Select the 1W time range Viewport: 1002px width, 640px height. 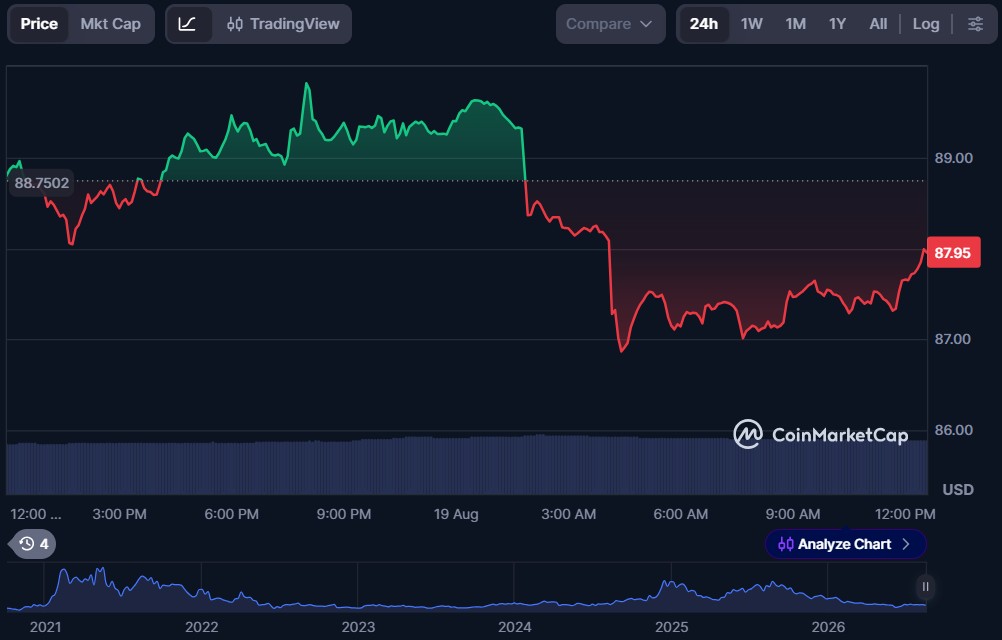pyautogui.click(x=752, y=24)
